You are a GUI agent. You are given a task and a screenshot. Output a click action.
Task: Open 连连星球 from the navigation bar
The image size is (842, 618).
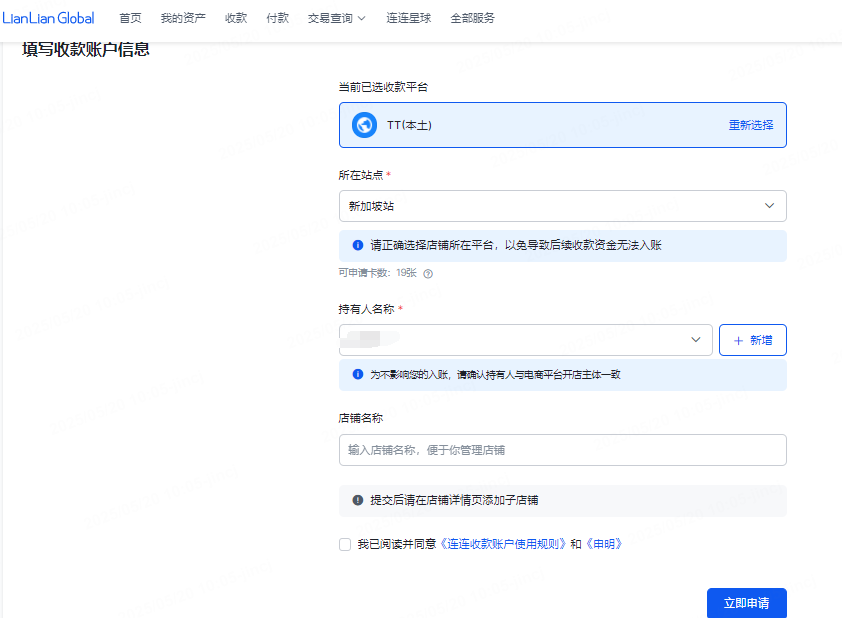click(x=408, y=18)
